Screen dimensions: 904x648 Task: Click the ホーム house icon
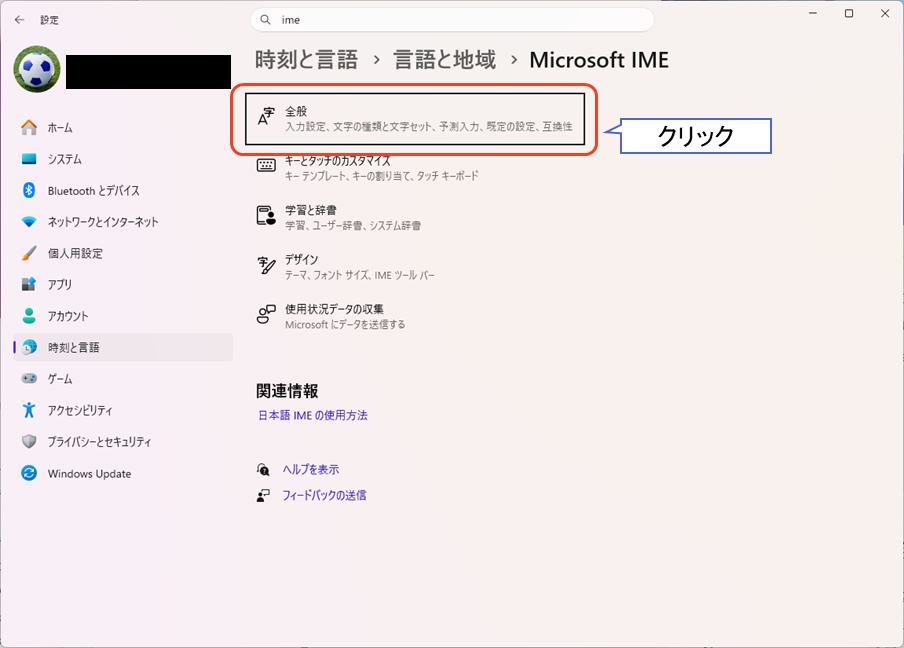[29, 127]
